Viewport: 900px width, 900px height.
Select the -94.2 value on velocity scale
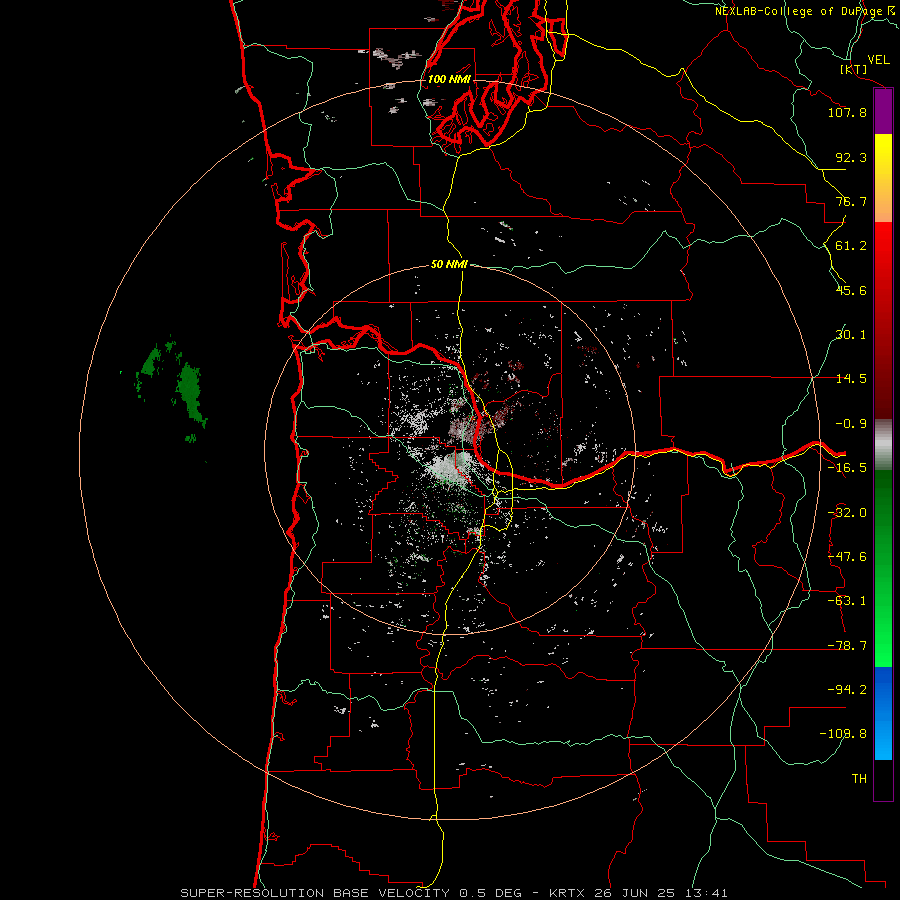(847, 690)
